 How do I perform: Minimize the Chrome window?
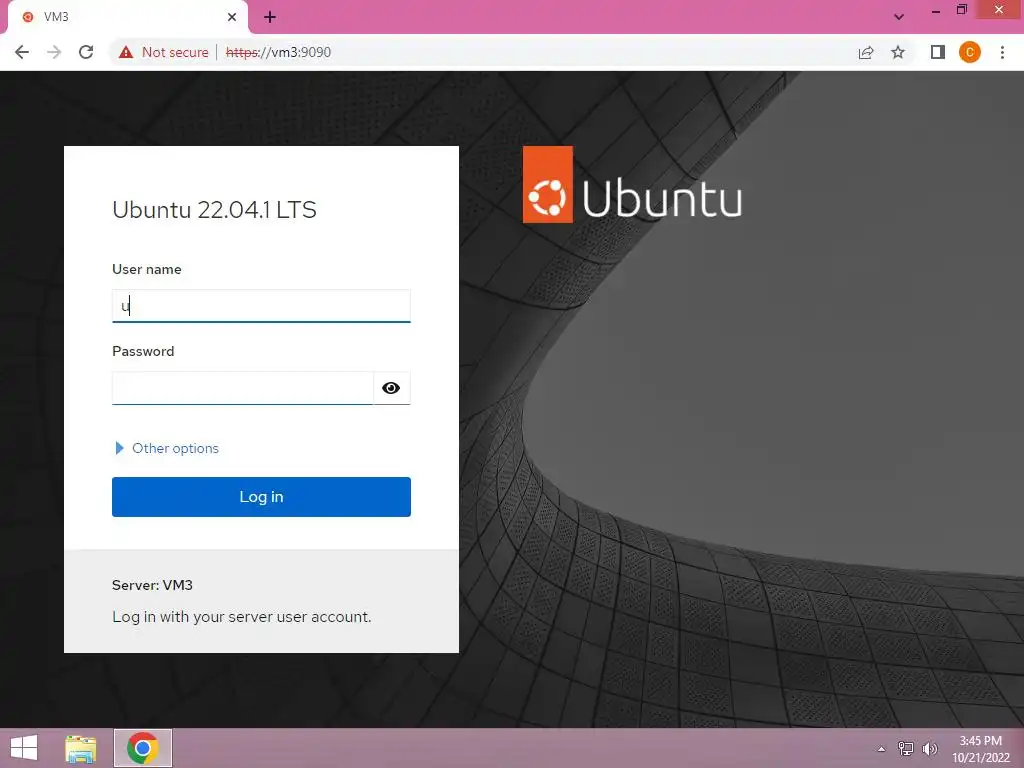pyautogui.click(x=936, y=10)
